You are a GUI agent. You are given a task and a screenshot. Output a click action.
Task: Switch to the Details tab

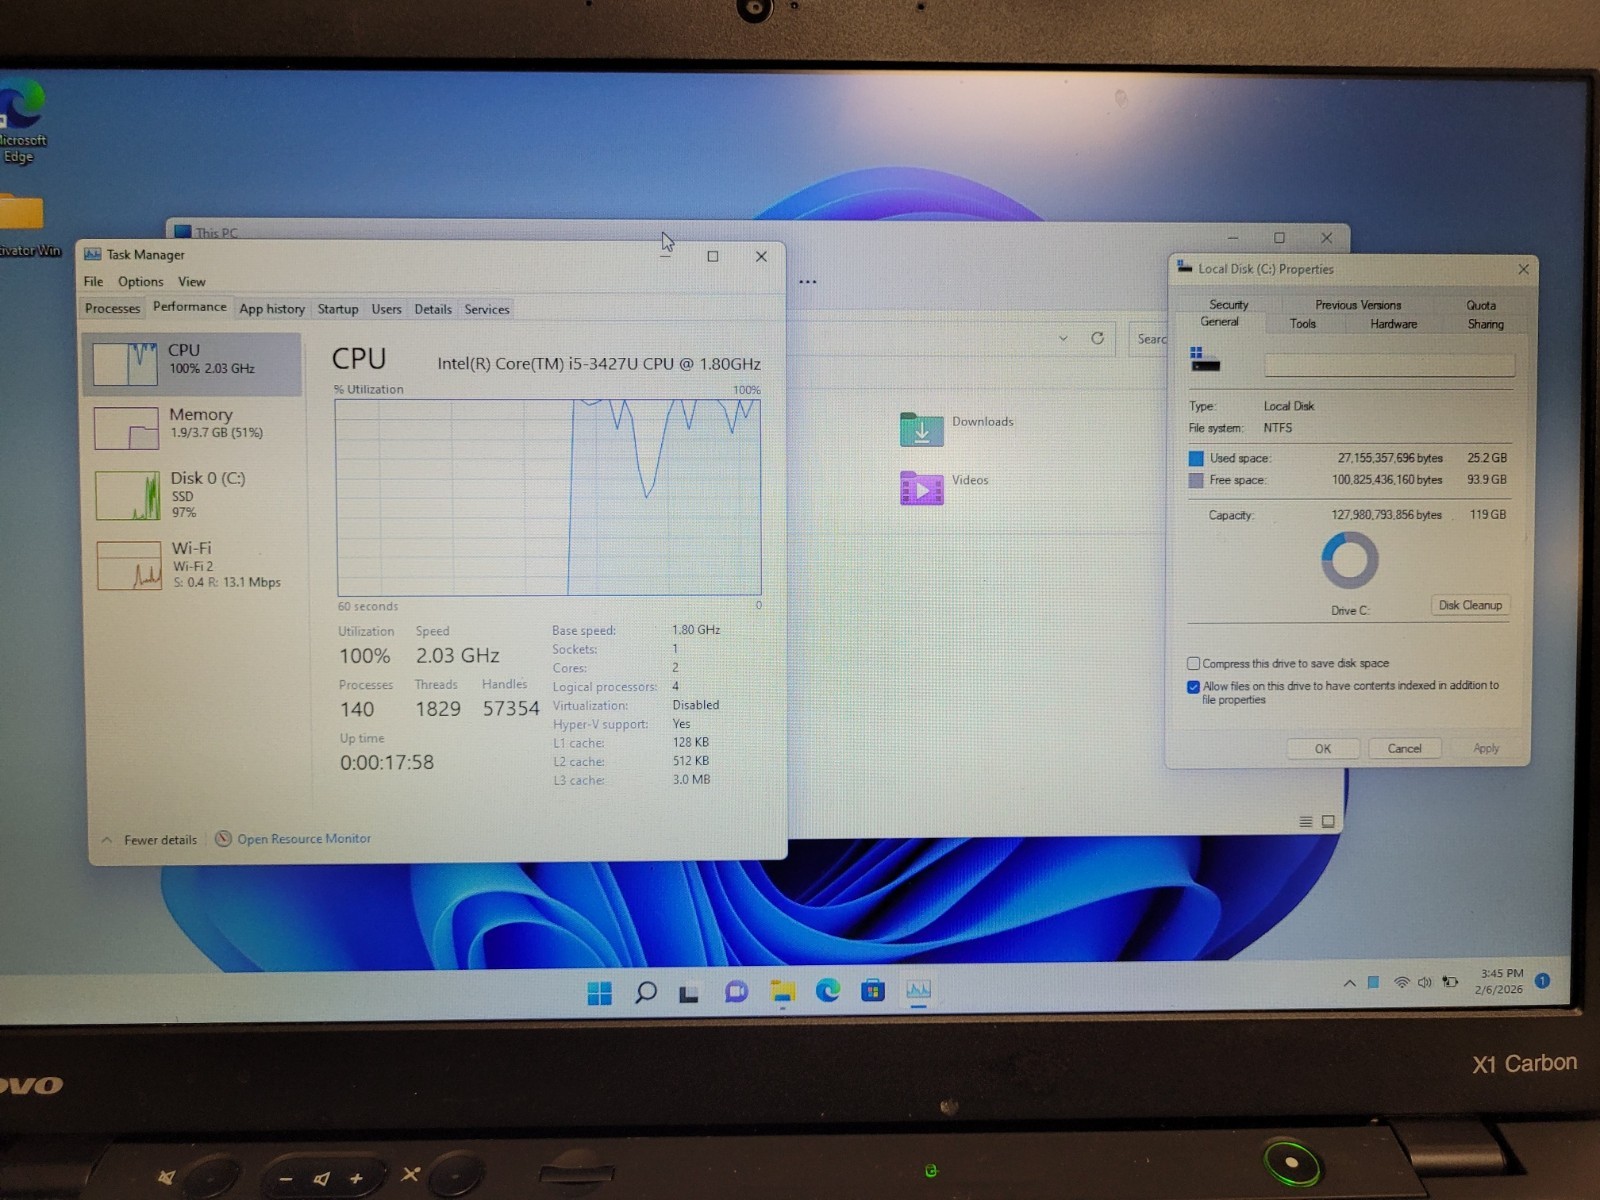click(433, 309)
